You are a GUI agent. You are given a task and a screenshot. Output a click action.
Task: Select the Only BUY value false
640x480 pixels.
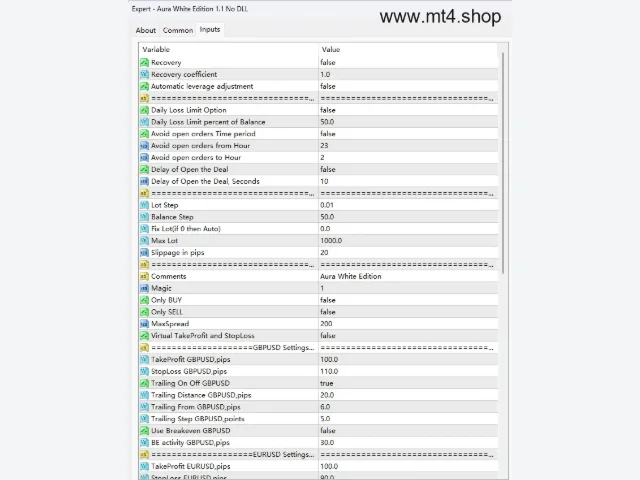tap(328, 300)
